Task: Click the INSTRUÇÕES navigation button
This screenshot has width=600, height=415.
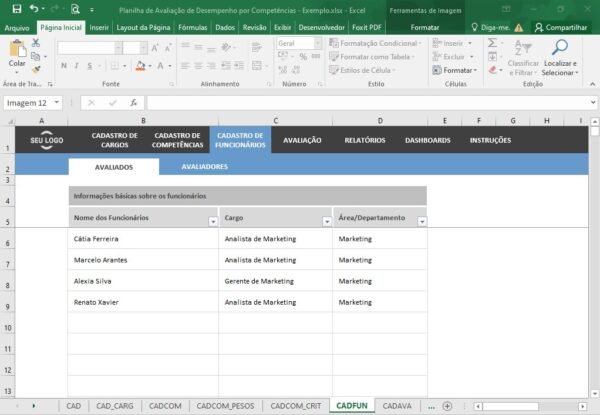Action: [491, 140]
